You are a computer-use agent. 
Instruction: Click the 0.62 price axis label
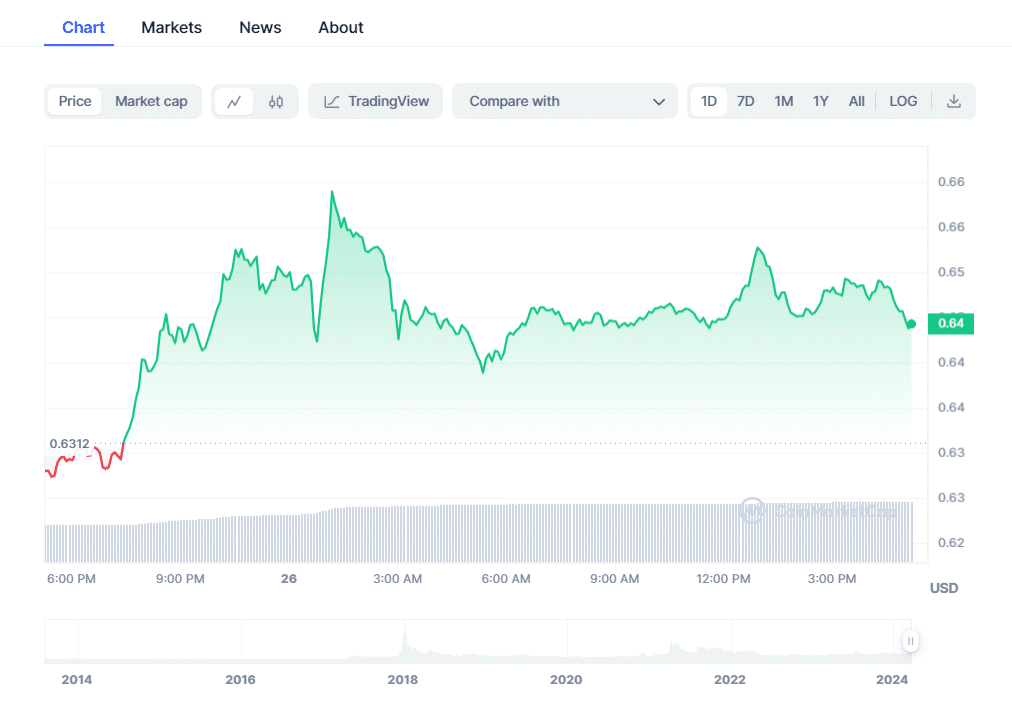[951, 543]
